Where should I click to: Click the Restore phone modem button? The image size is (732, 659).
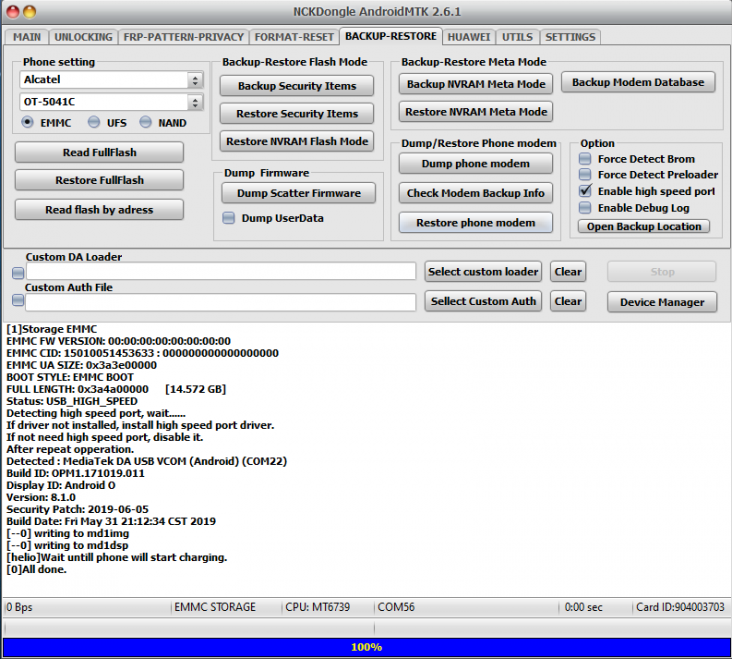coord(476,223)
